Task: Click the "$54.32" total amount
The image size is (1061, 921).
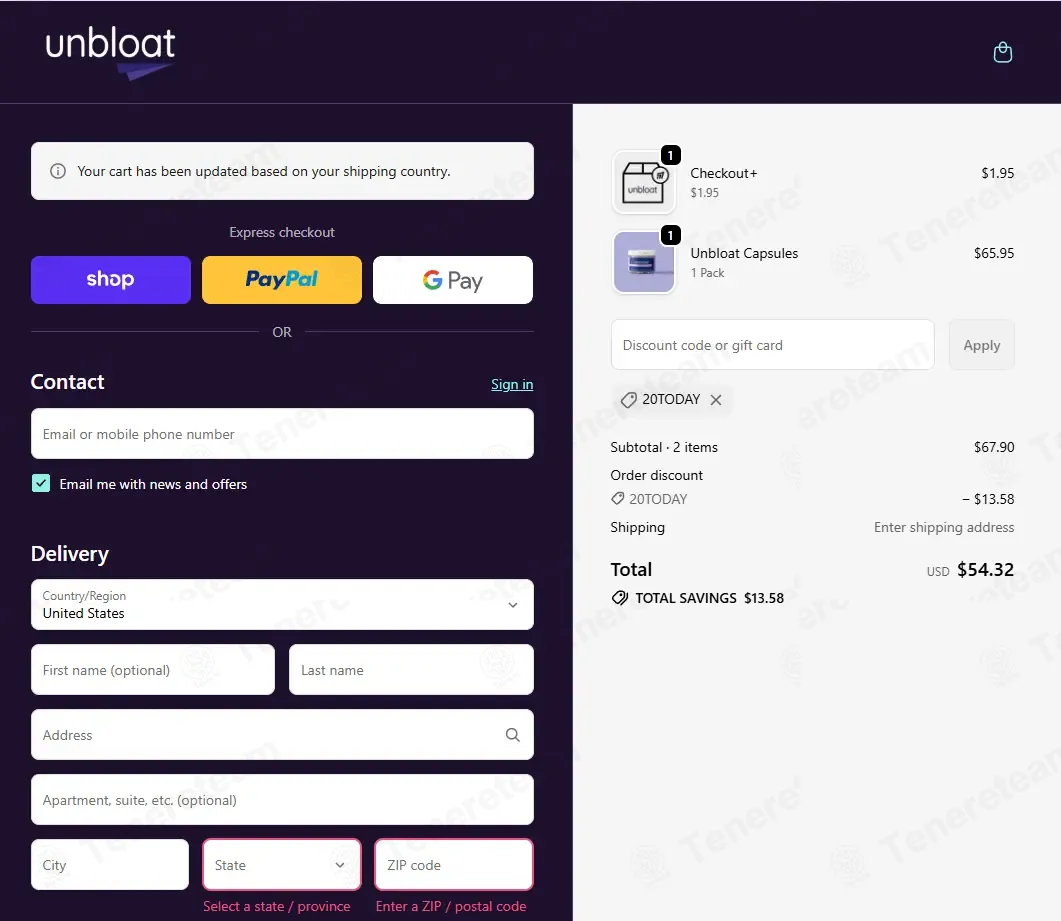Action: click(x=985, y=570)
